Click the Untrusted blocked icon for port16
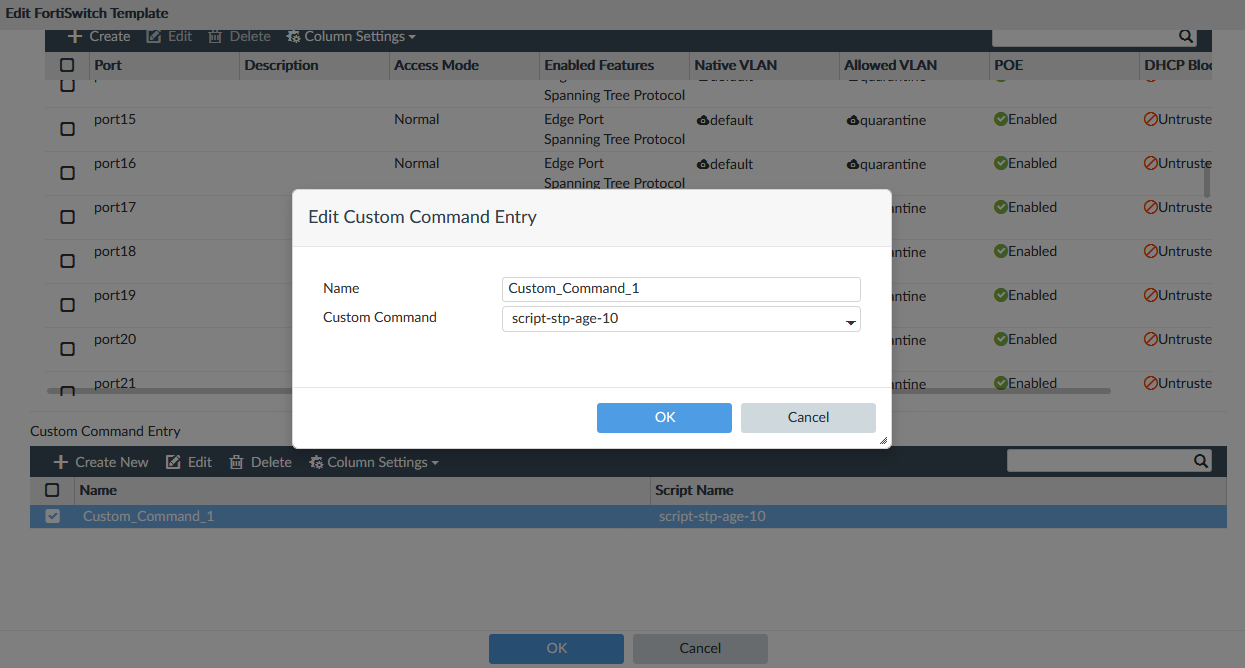The width and height of the screenshot is (1245, 668). coord(1151,163)
